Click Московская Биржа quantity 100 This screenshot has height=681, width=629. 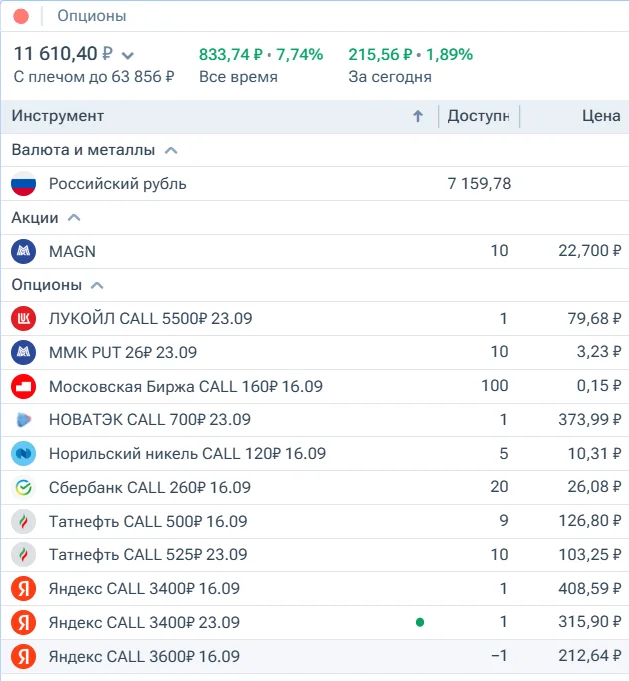[495, 386]
